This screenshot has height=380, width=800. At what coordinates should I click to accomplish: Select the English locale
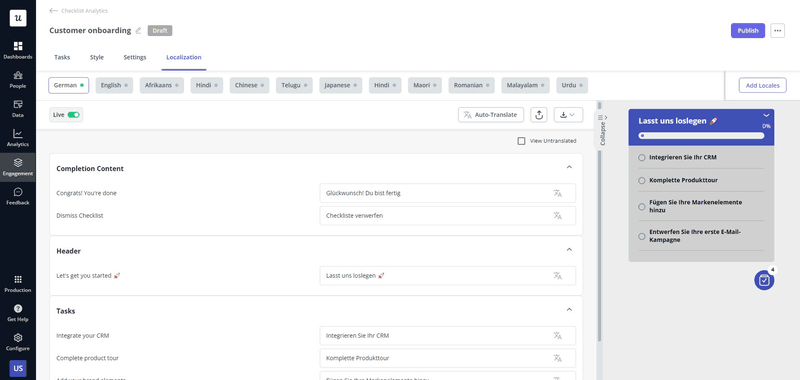114,85
